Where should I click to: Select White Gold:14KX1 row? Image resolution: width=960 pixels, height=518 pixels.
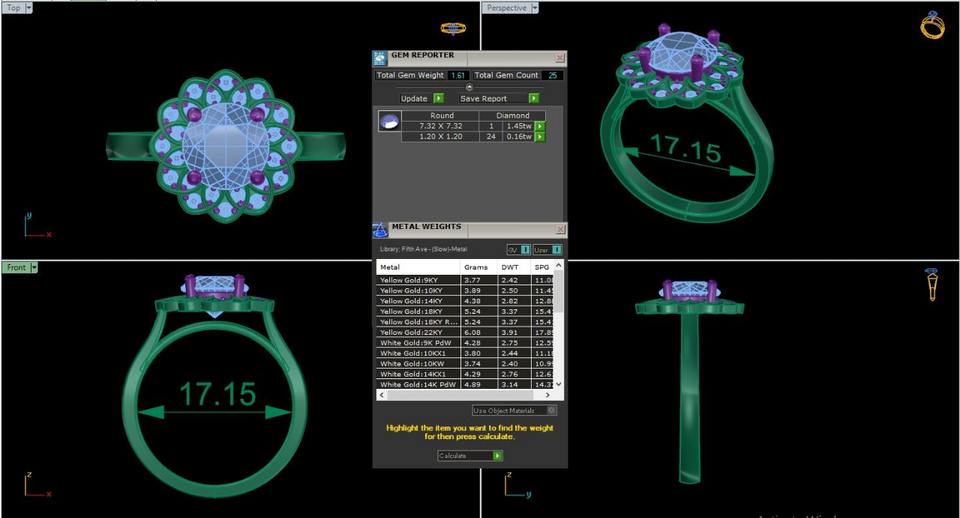click(x=465, y=373)
